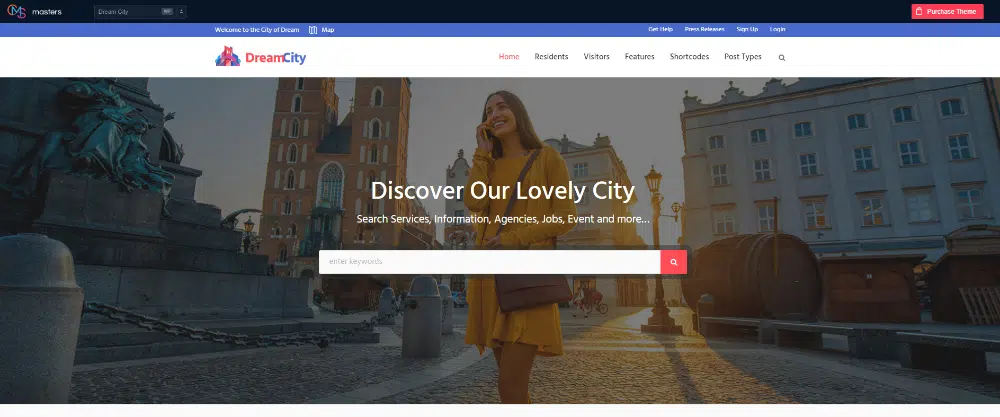Open the Visitors menu
Viewport: 1000px width, 417px height.
(x=597, y=57)
